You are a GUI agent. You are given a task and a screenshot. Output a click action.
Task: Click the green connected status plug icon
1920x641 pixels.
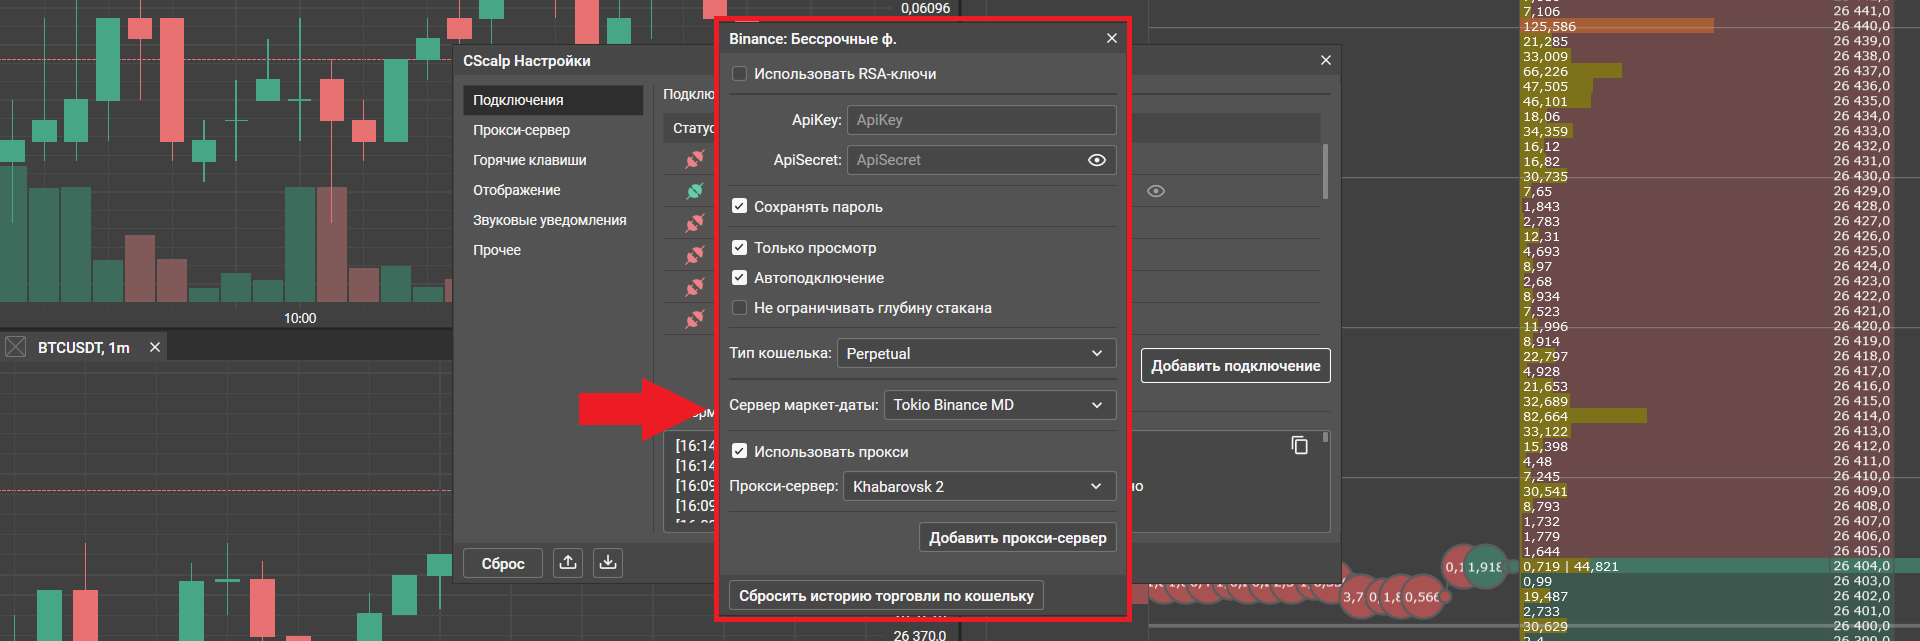tap(695, 191)
